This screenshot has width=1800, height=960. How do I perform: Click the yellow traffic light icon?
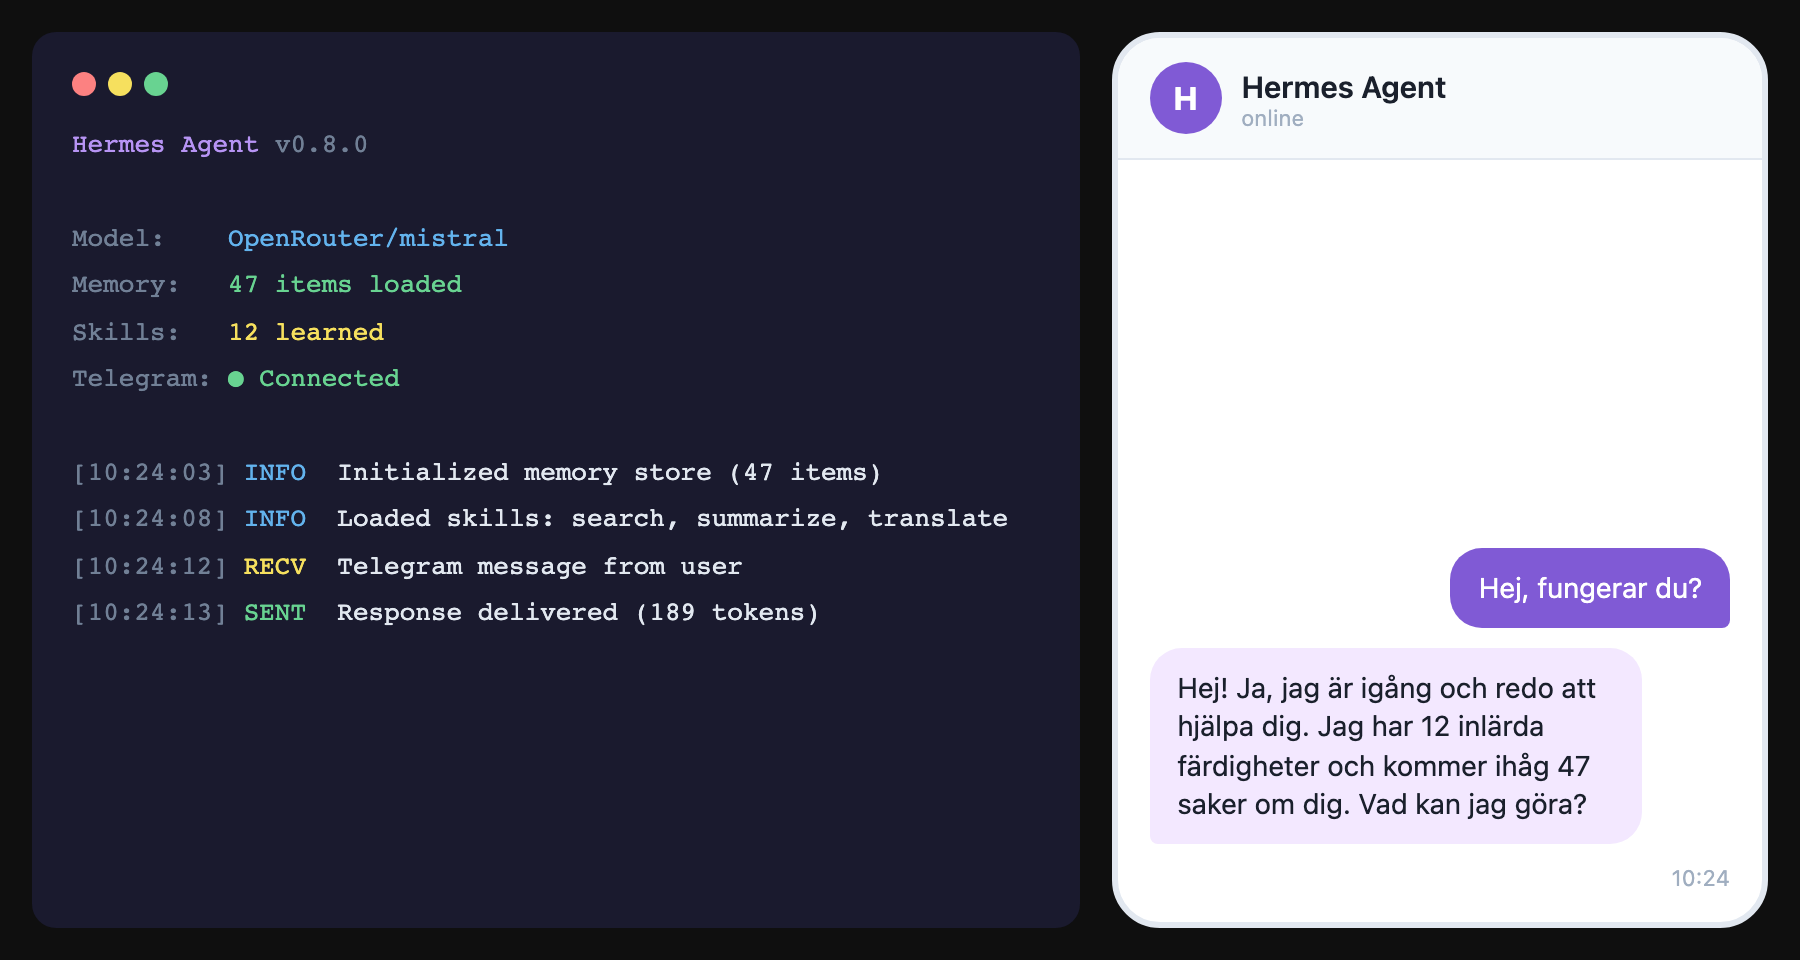tap(120, 84)
